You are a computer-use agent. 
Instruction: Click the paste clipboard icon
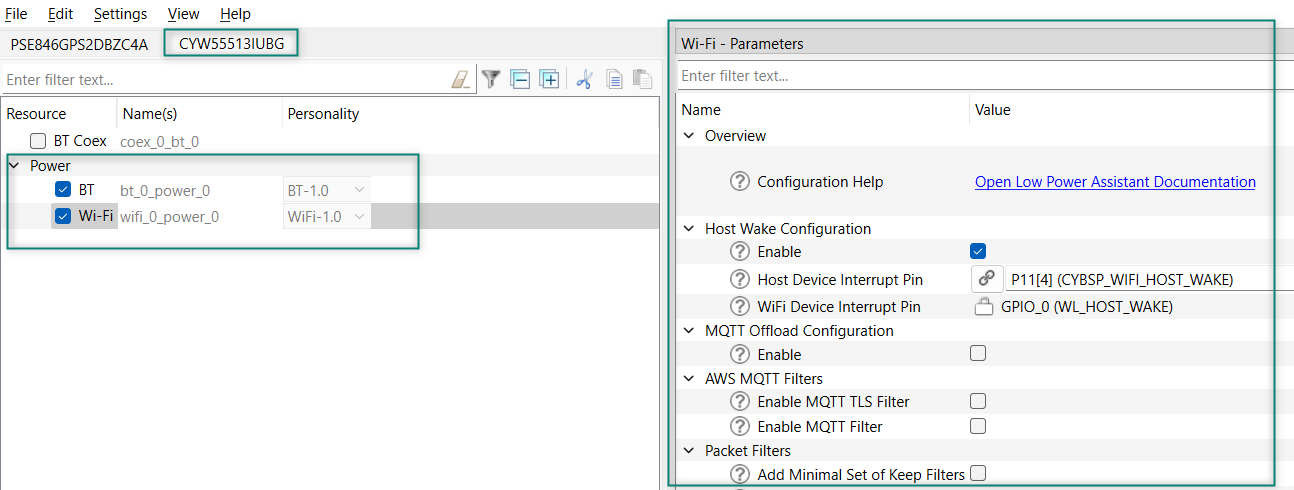pos(642,80)
